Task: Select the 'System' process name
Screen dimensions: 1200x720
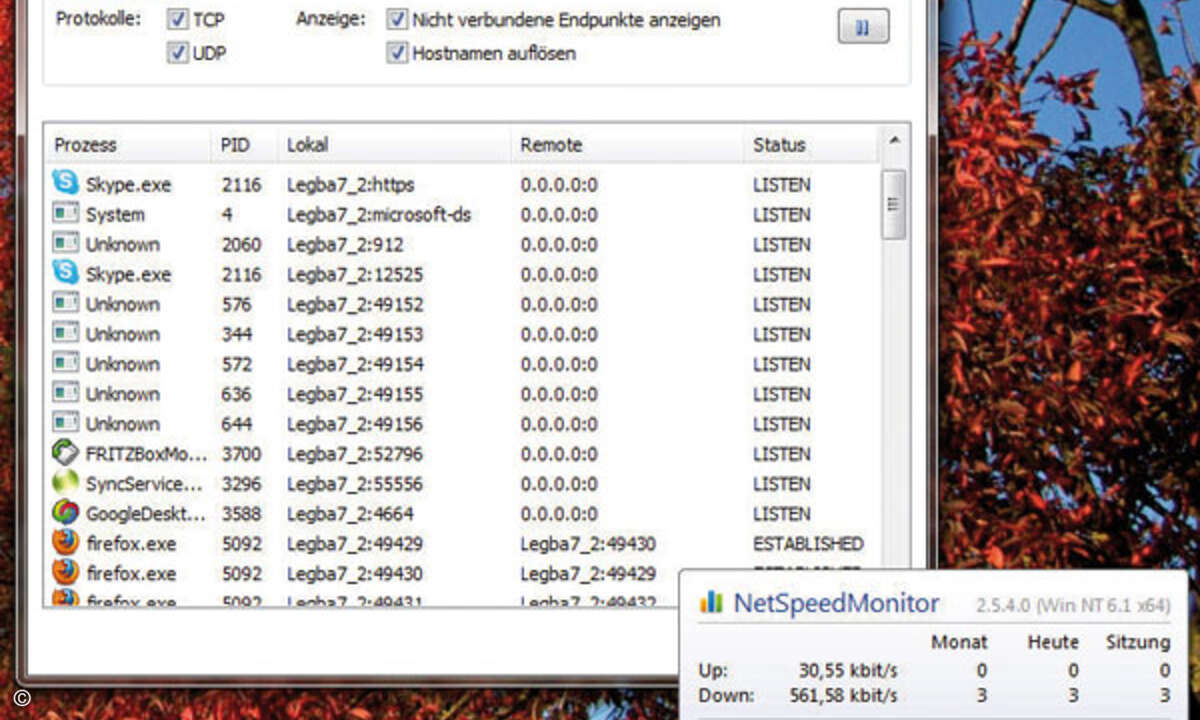Action: click(x=115, y=215)
